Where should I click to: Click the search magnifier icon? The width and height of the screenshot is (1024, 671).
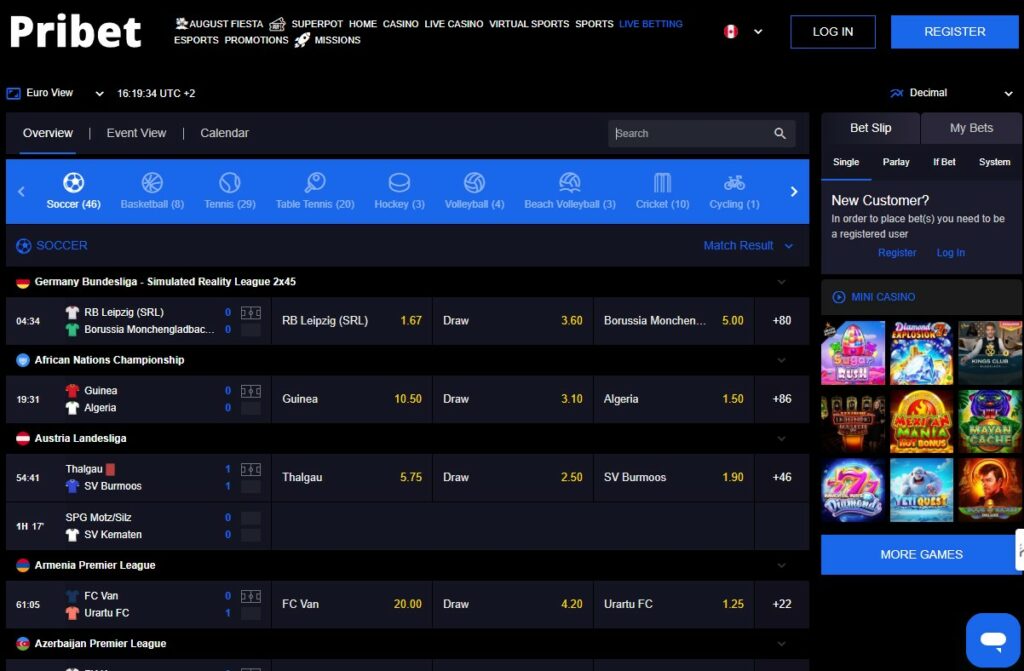click(x=780, y=133)
